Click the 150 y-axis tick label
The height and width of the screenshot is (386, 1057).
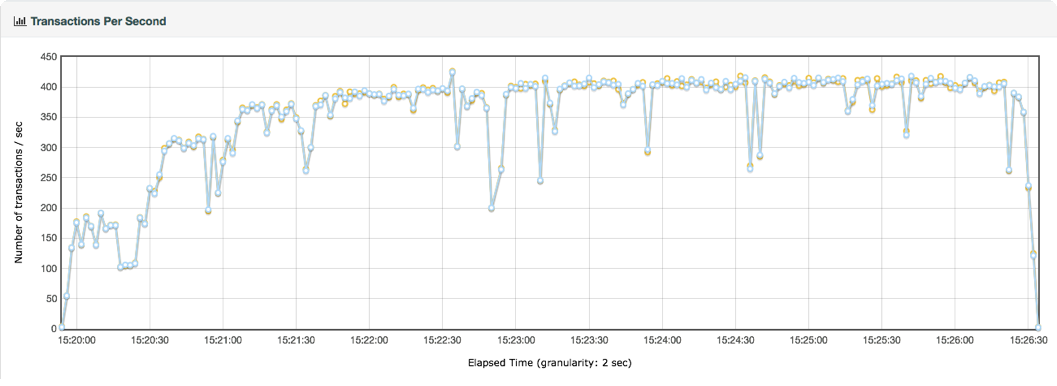[x=48, y=238]
